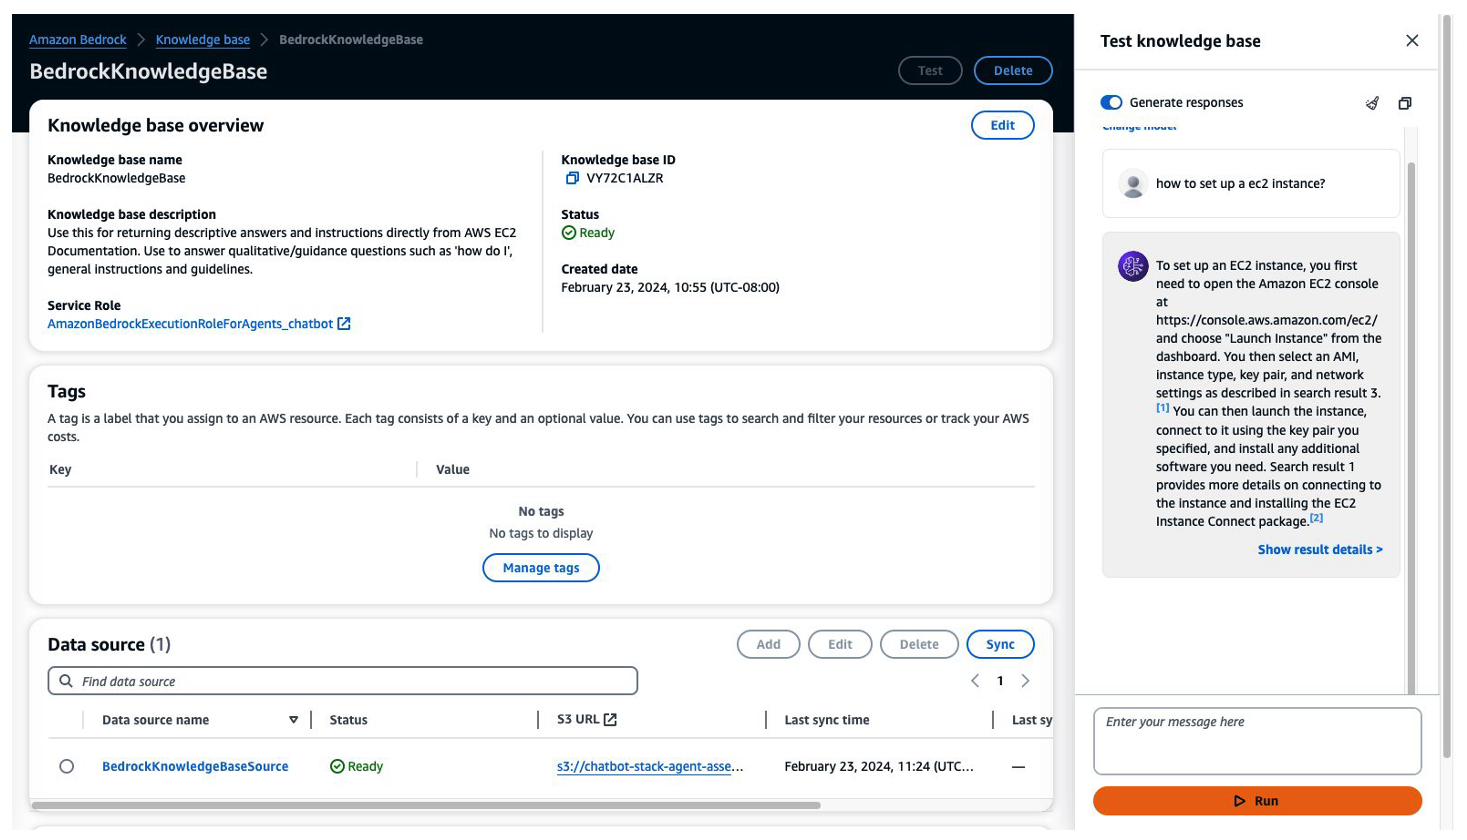Click citation footnote [1] in response
The image size is (1467, 840).
point(1163,408)
